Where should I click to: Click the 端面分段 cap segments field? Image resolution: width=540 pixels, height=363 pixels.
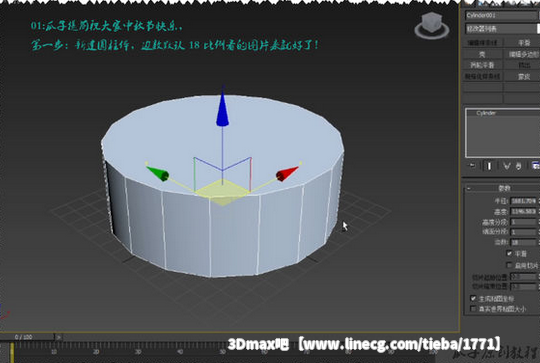tap(523, 232)
